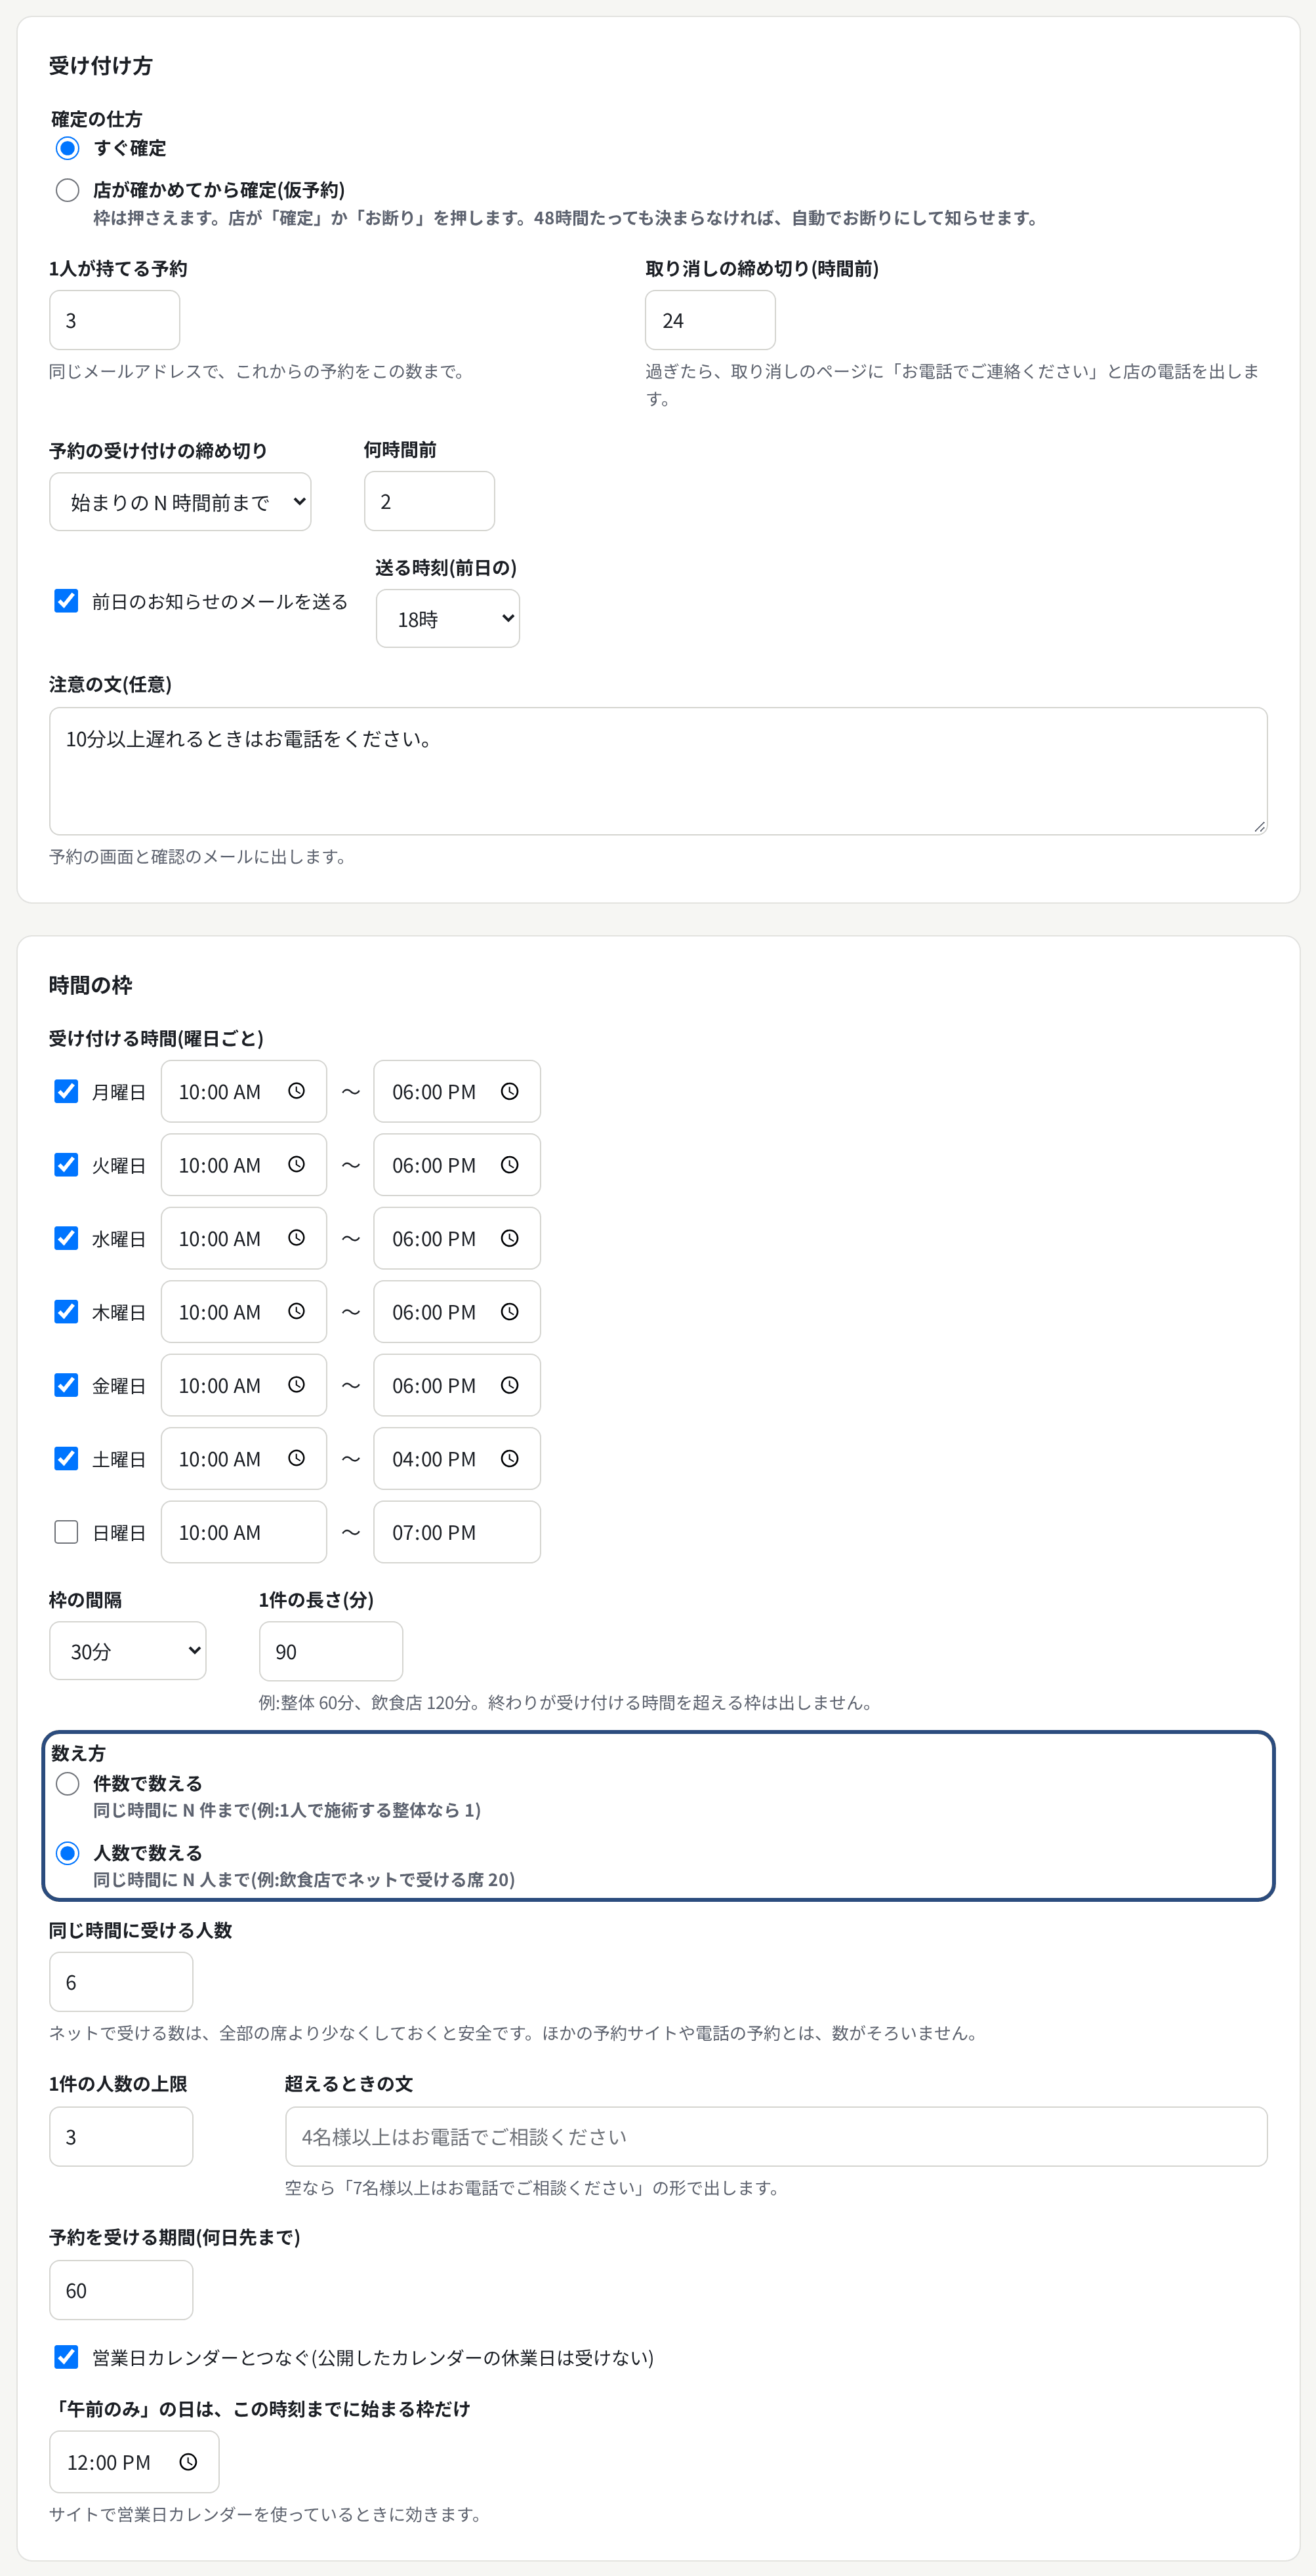Viewport: 1316px width, 2576px height.
Task: Click the 数え方 group label
Action: coord(78,1753)
